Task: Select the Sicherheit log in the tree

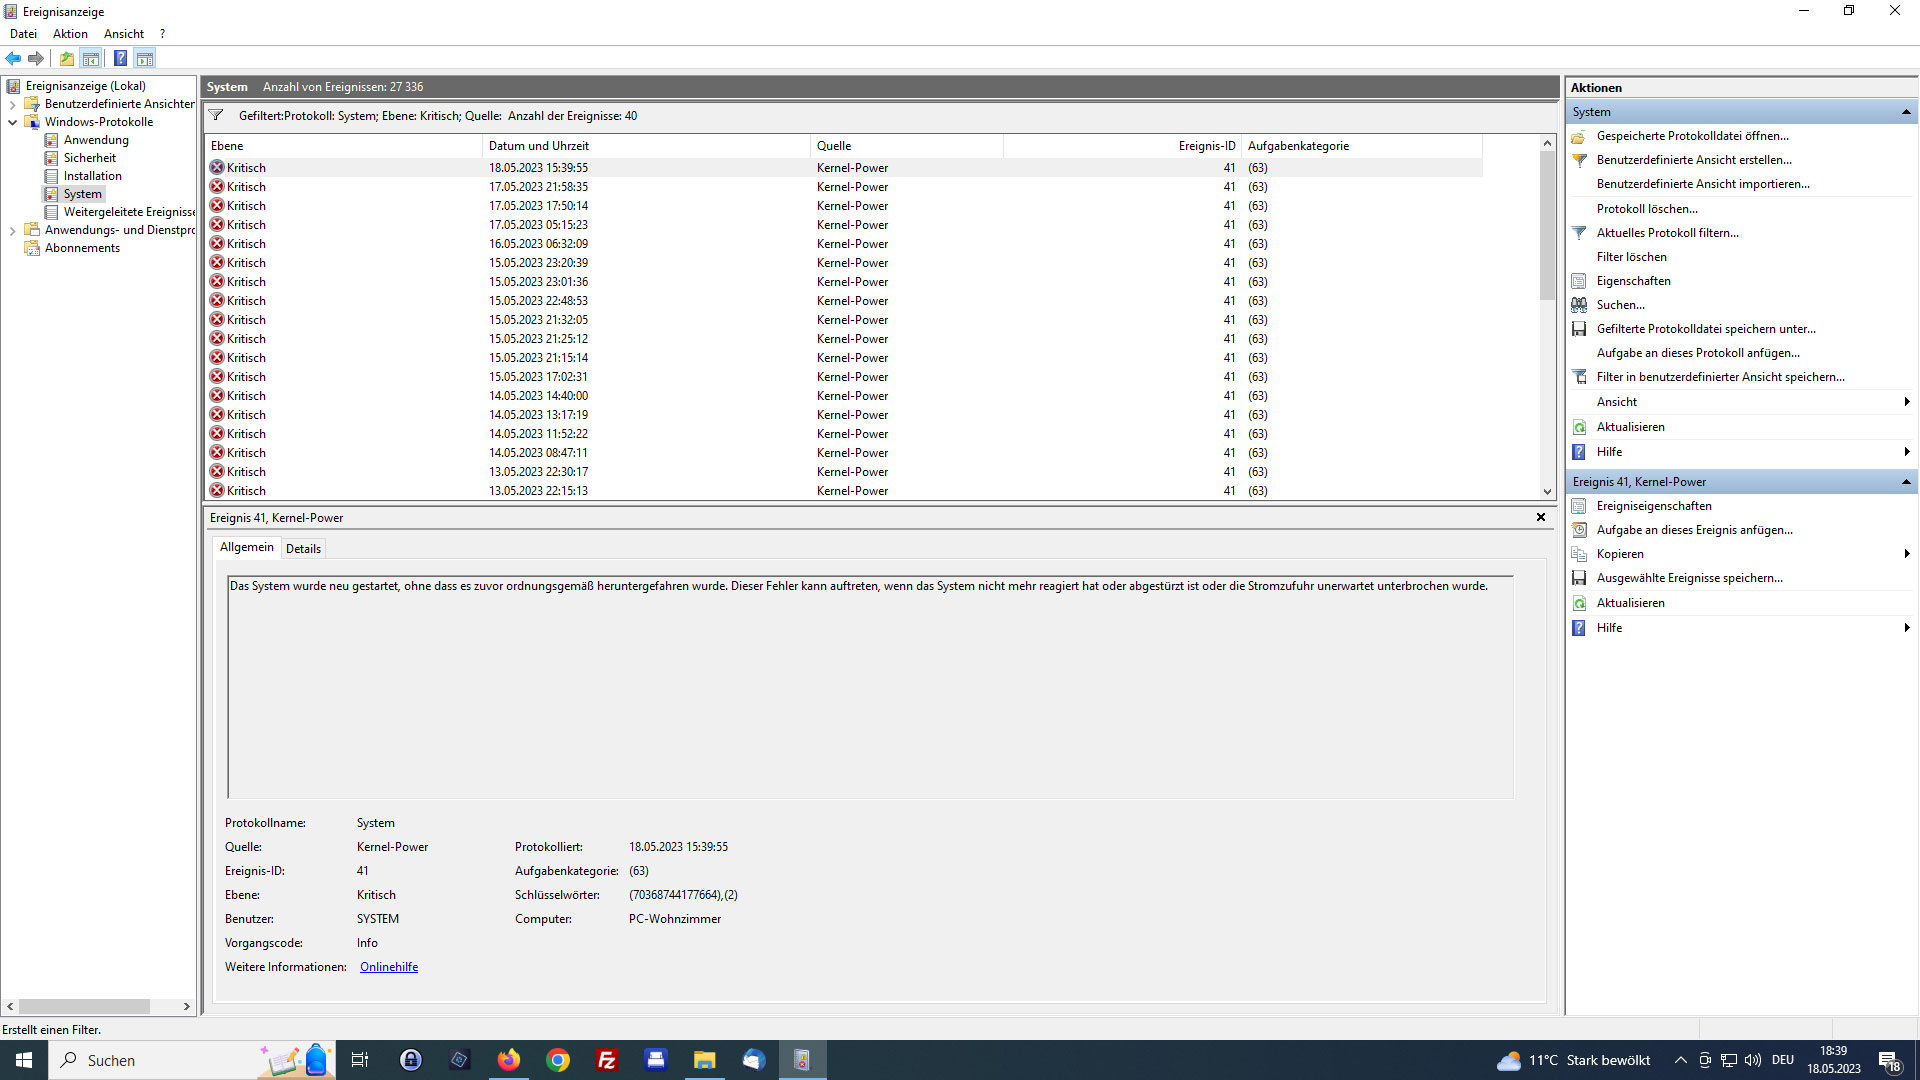Action: pyautogui.click(x=89, y=158)
